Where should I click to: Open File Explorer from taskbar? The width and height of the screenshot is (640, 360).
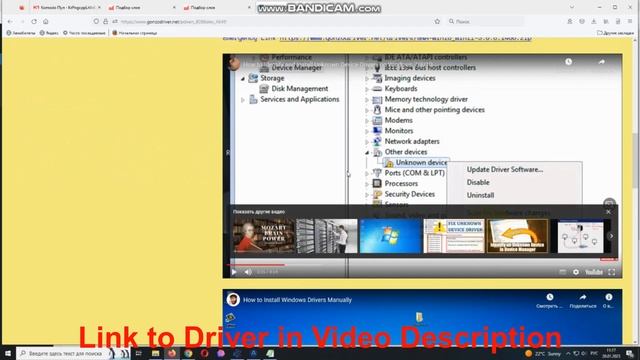[x=156, y=353]
